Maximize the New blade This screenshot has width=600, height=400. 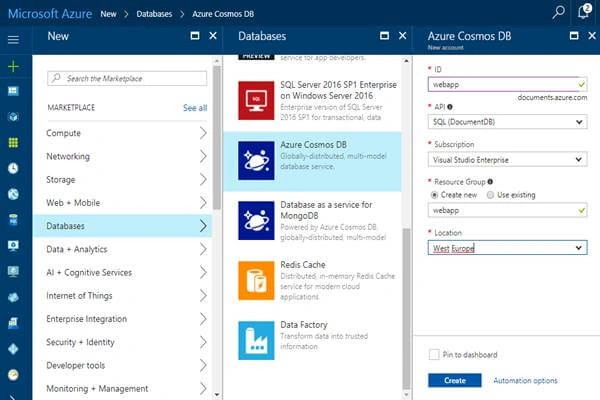(195, 36)
